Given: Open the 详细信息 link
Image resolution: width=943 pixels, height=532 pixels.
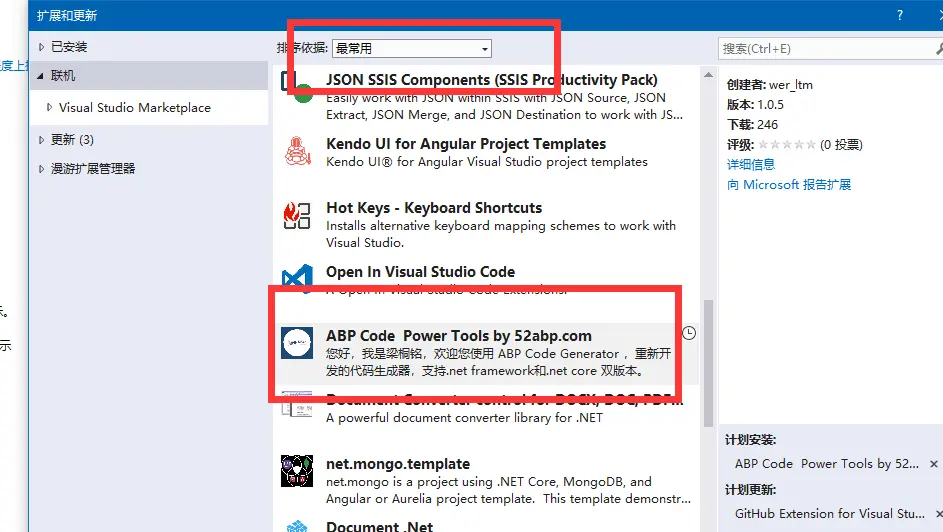Looking at the screenshot, I should click(751, 165).
